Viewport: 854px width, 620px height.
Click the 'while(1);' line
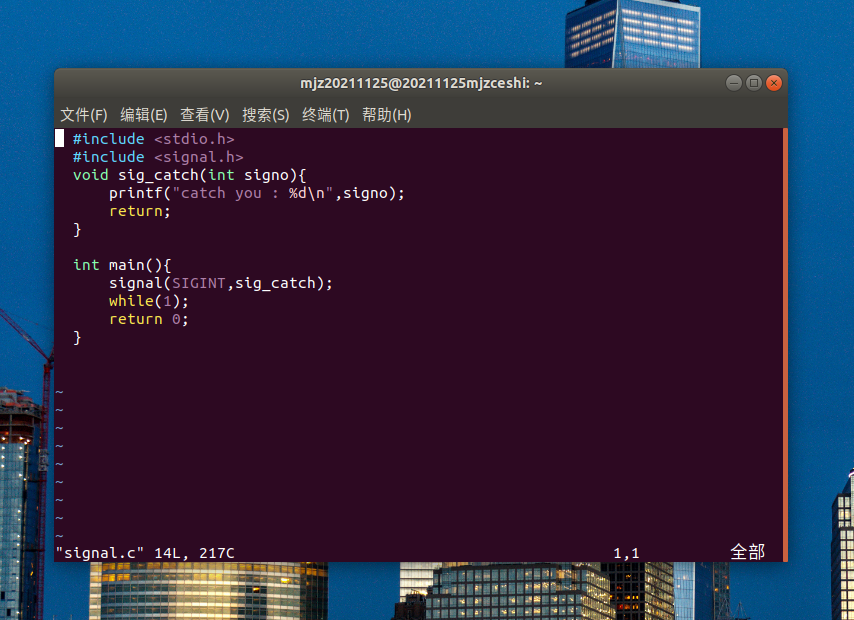tap(149, 301)
